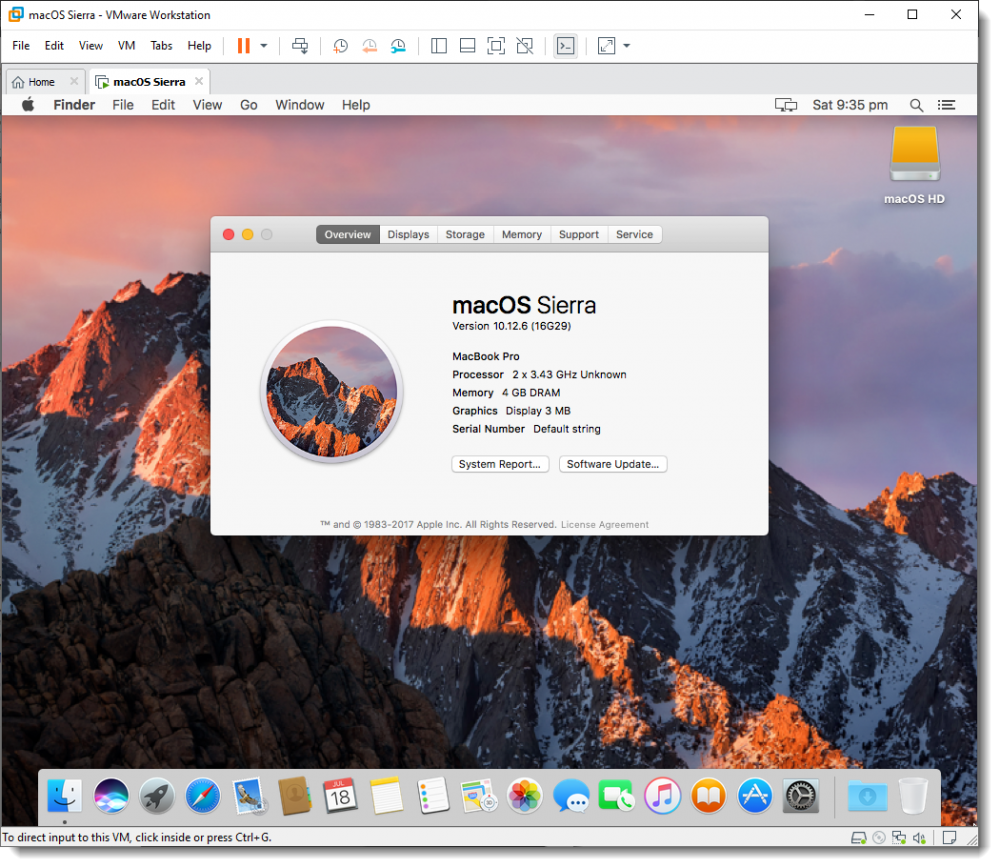Activate Siri from the Dock
1000x868 pixels.
(111, 796)
